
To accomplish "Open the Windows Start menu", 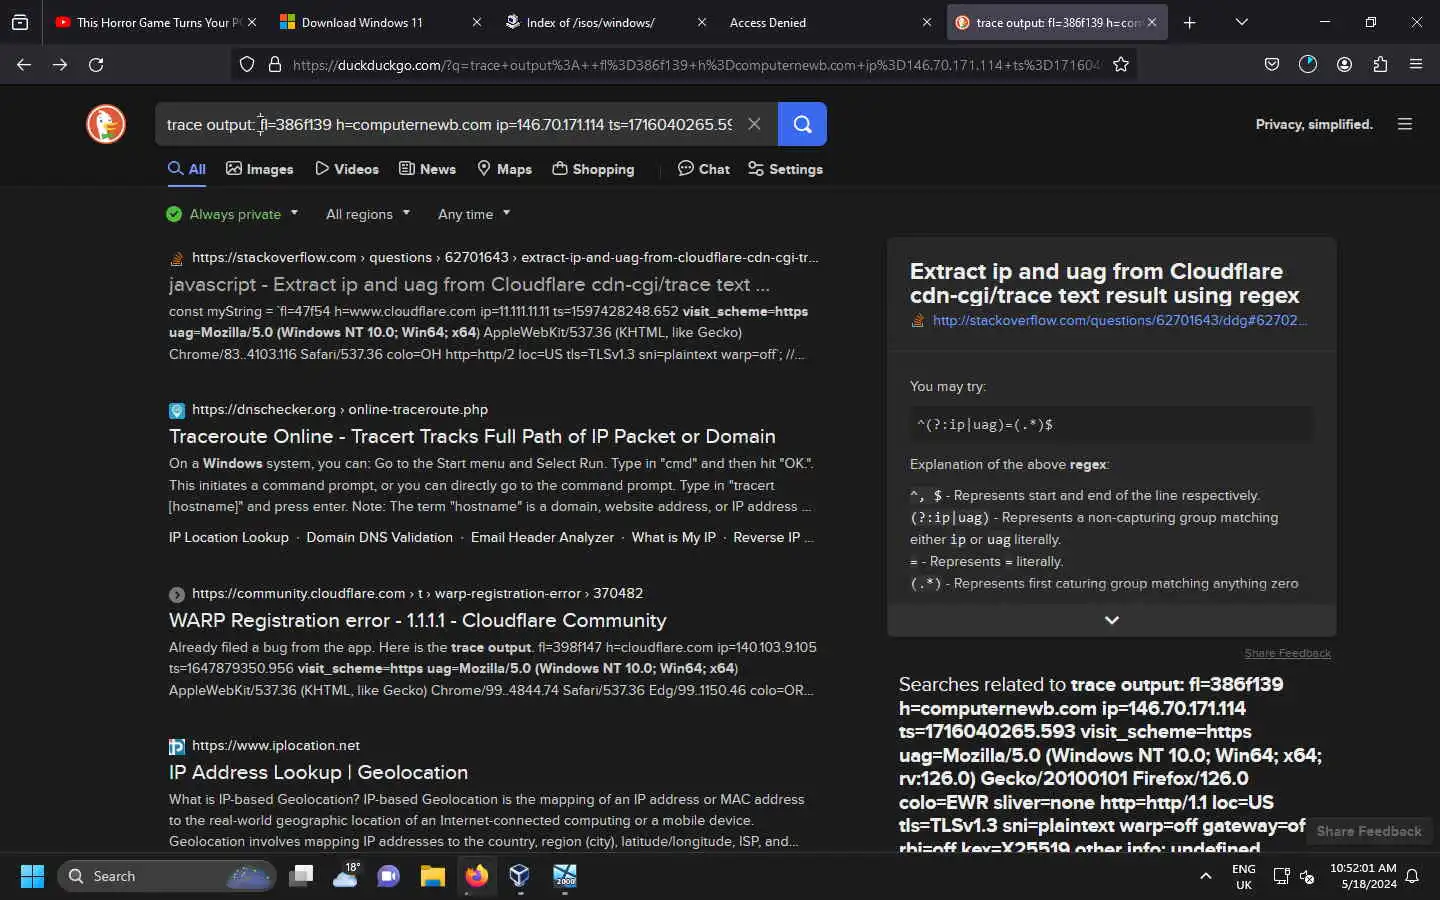I will tap(32, 876).
